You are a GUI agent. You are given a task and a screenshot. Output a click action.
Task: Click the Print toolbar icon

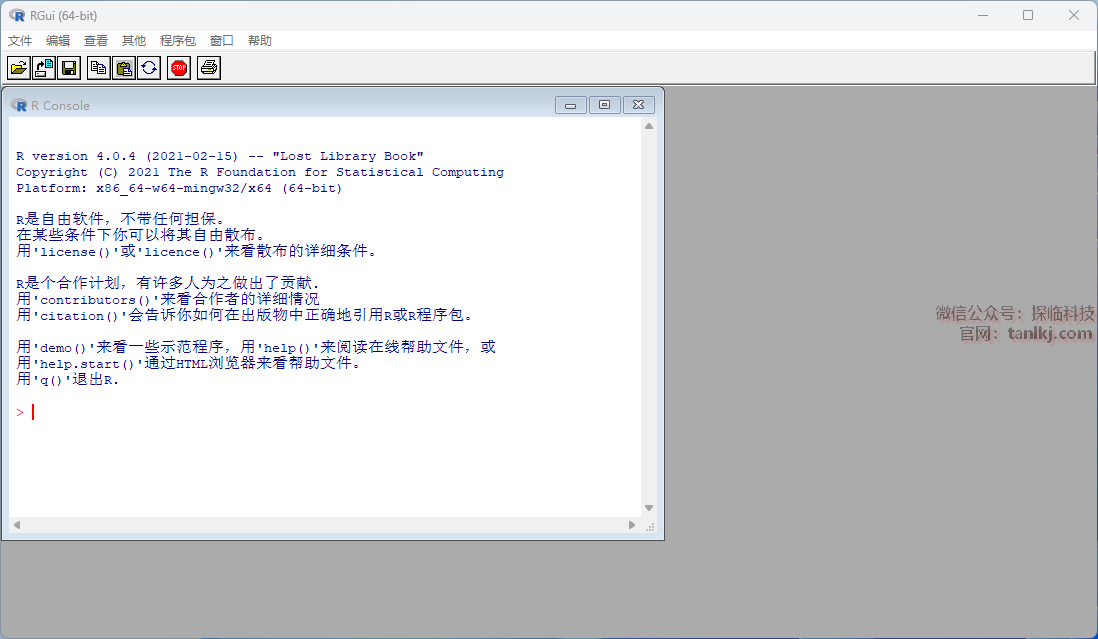click(209, 68)
